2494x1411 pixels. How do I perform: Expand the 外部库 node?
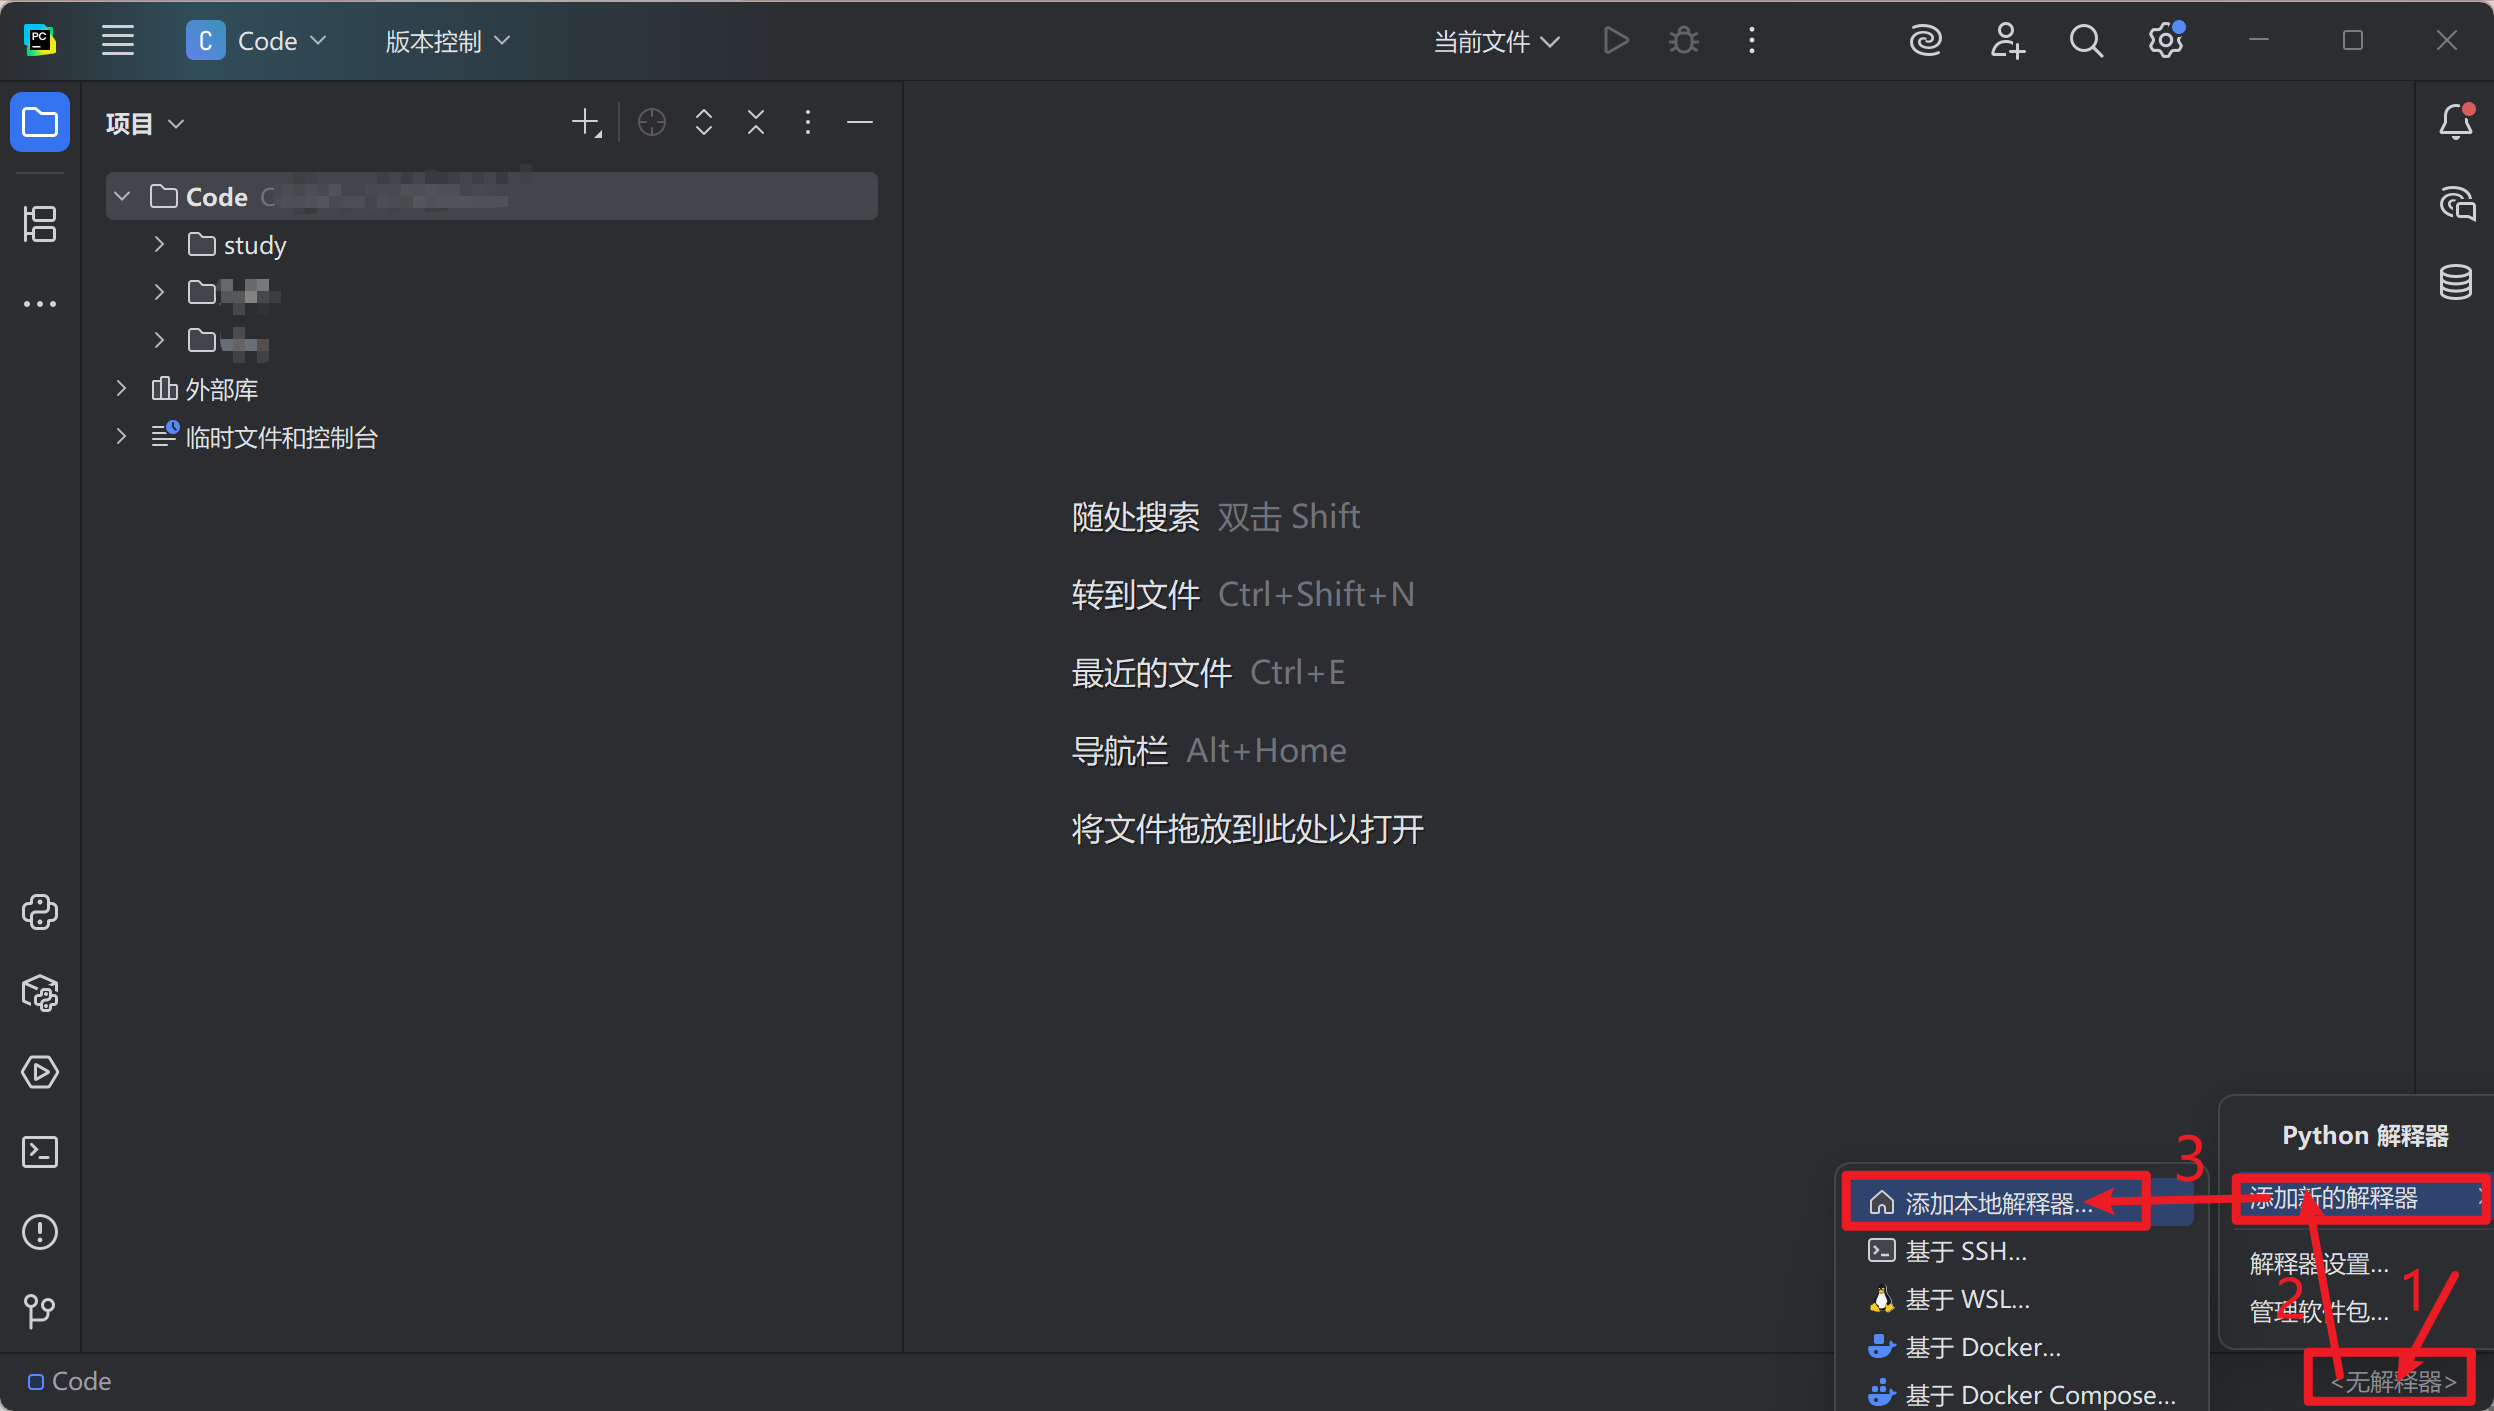coord(121,389)
